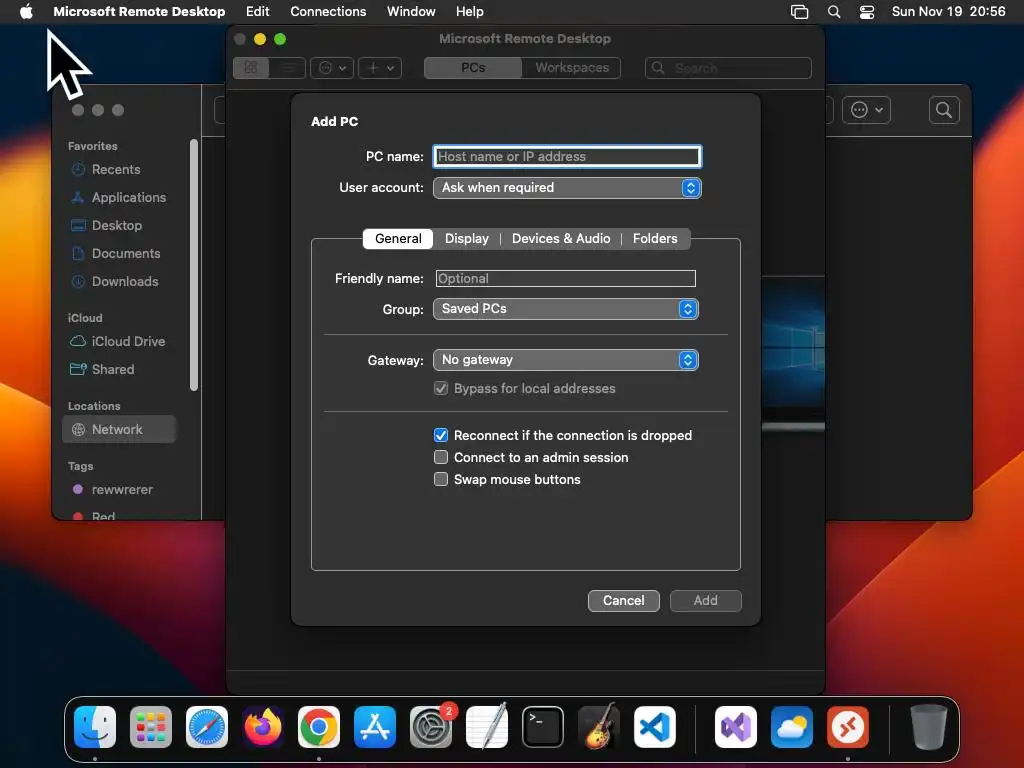Open purple Visual Studio dock icon
The image size is (1024, 768).
click(736, 727)
